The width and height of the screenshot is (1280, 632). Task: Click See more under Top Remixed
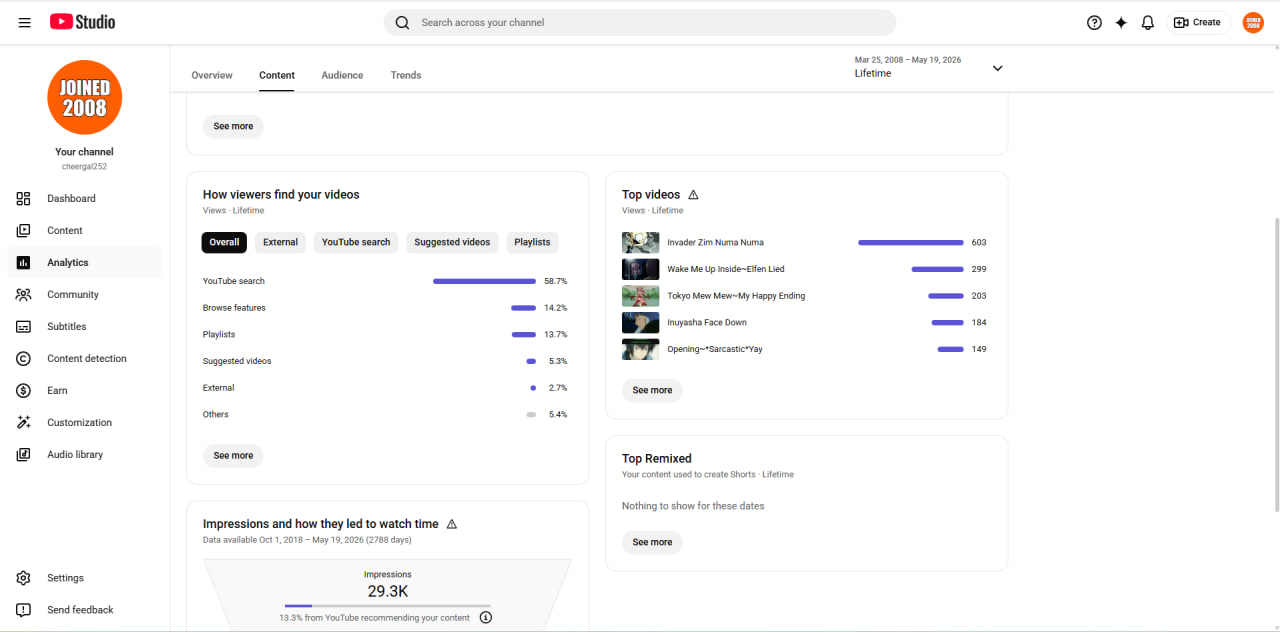coord(652,542)
